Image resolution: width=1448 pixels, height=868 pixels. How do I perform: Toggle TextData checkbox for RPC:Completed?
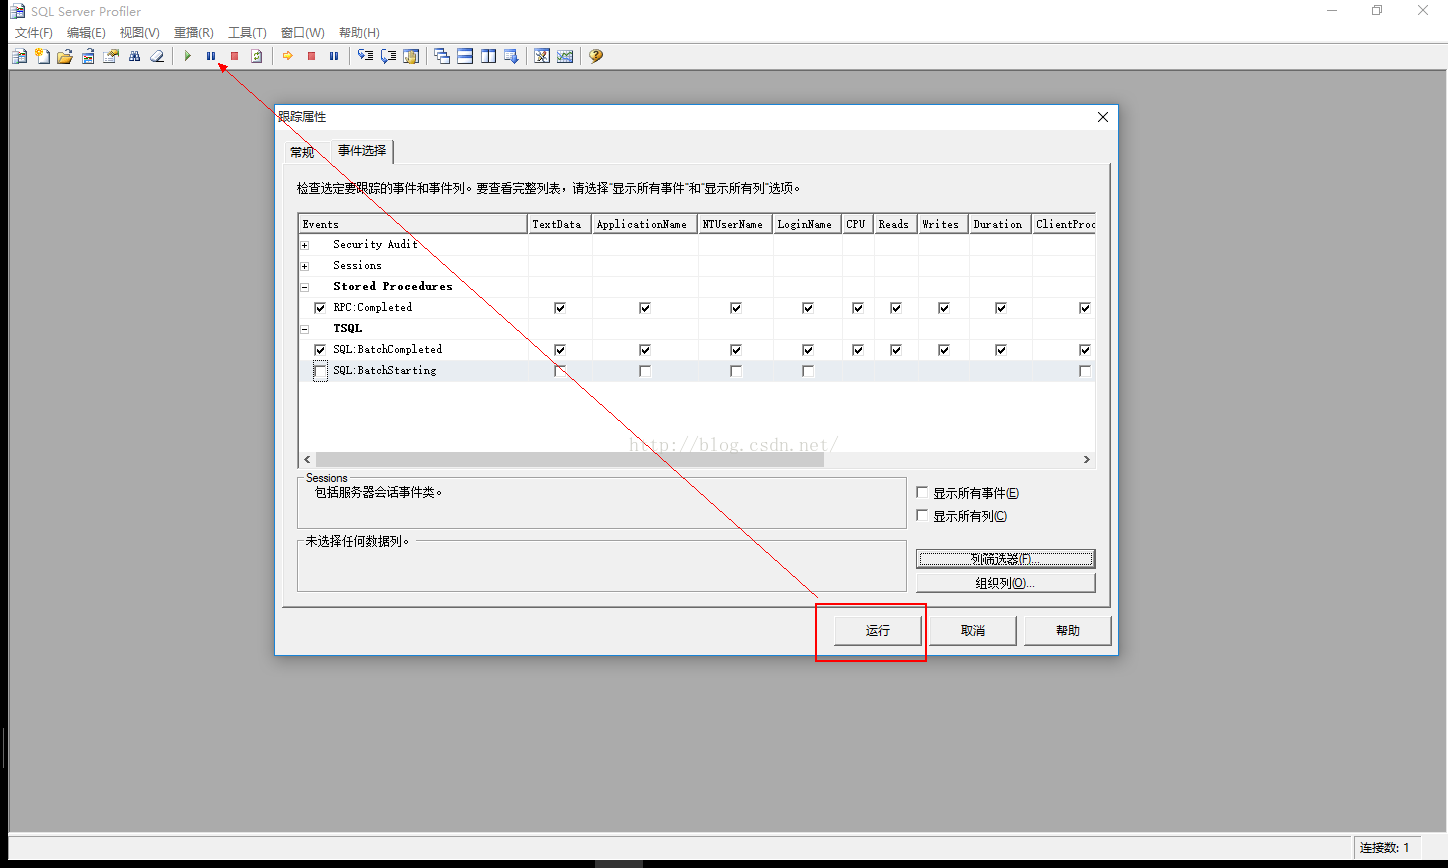pos(560,308)
